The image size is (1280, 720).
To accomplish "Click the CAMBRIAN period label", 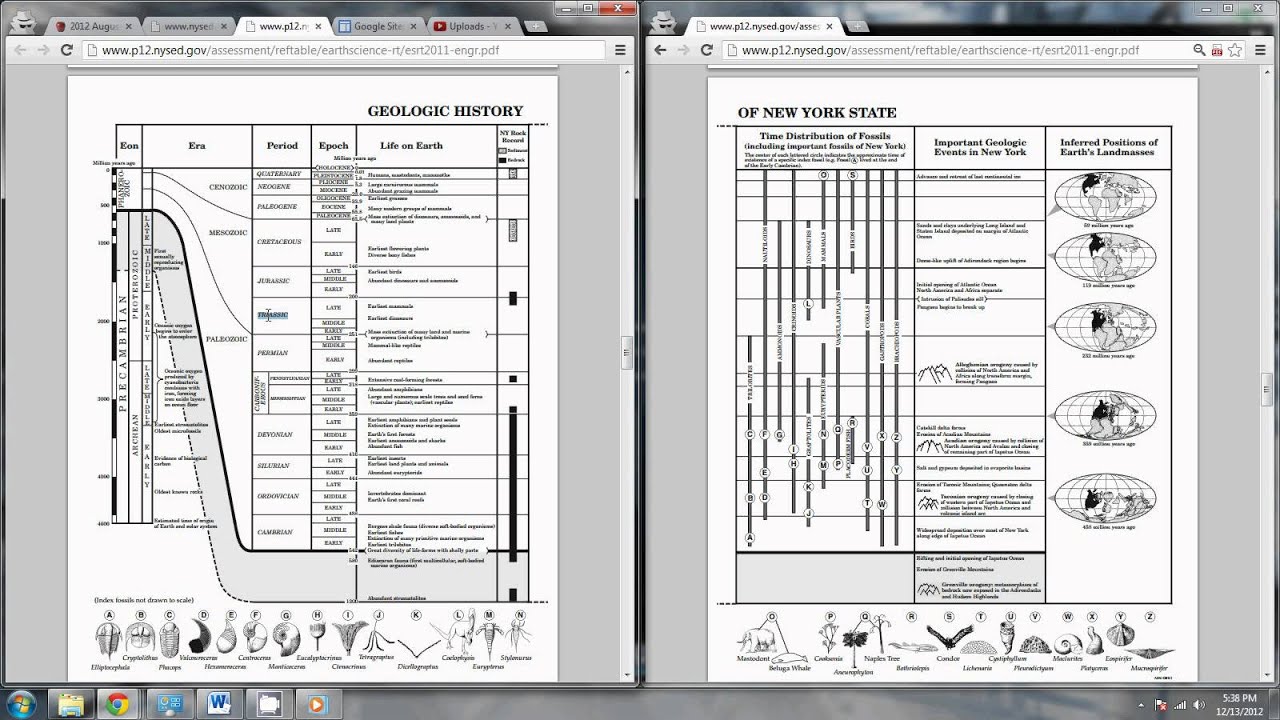I will pos(275,532).
